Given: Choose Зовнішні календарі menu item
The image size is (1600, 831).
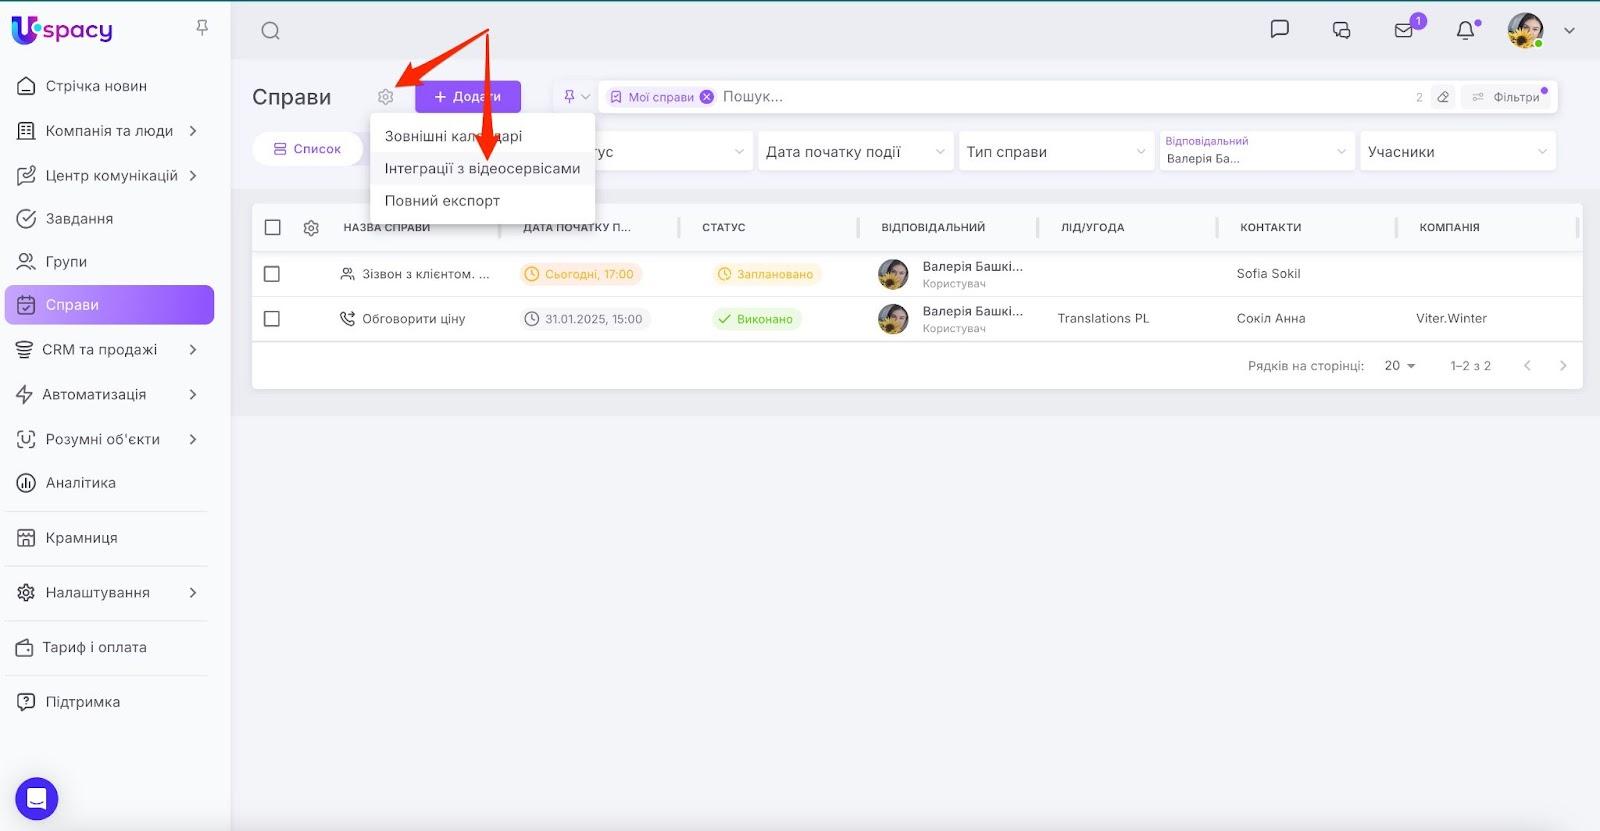Looking at the screenshot, I should click(x=482, y=136).
